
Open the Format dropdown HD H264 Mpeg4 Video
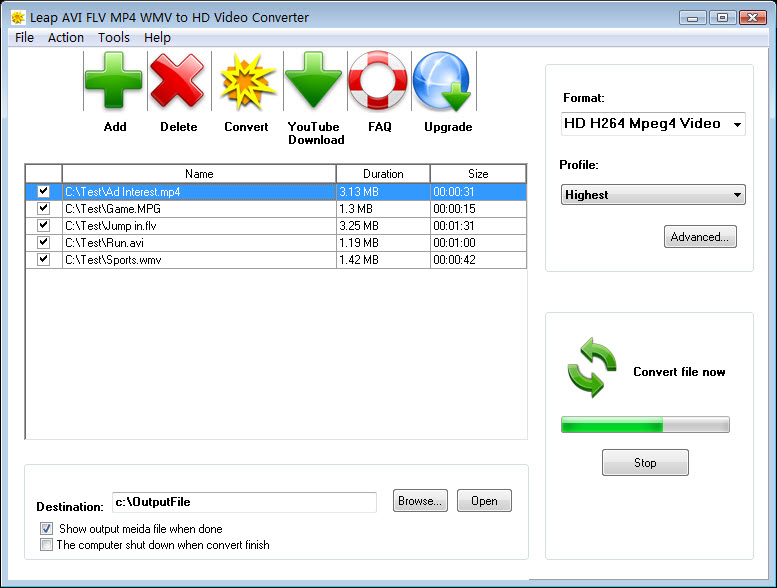[x=653, y=124]
